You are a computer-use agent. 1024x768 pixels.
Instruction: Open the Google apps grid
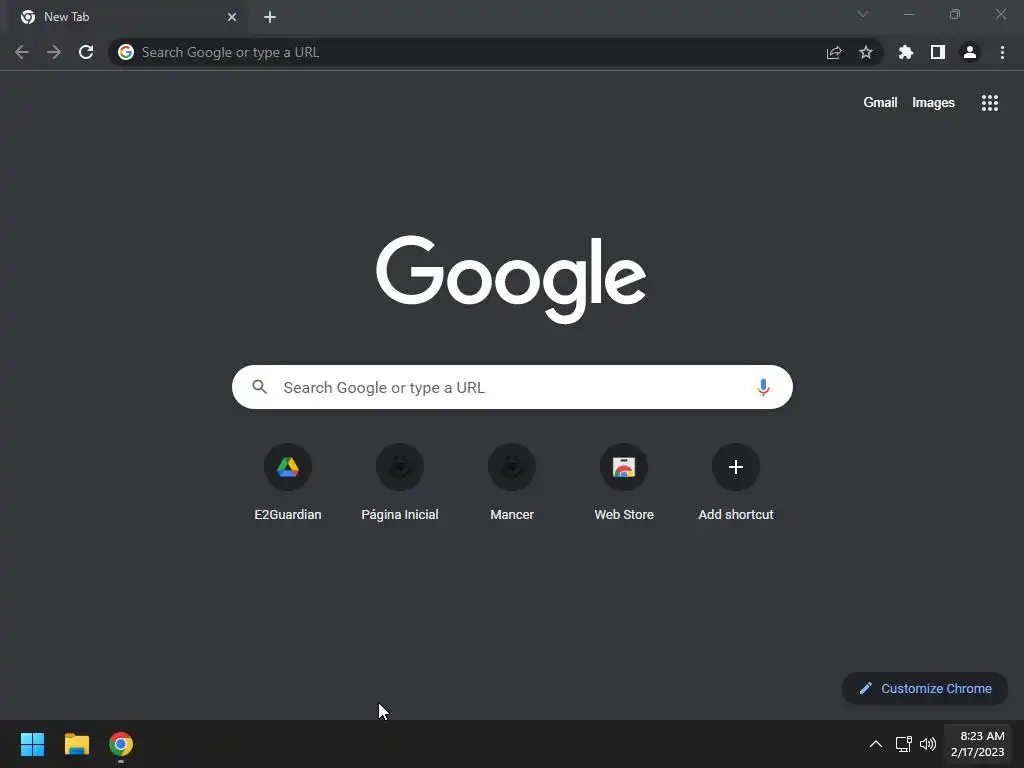pyautogui.click(x=990, y=103)
